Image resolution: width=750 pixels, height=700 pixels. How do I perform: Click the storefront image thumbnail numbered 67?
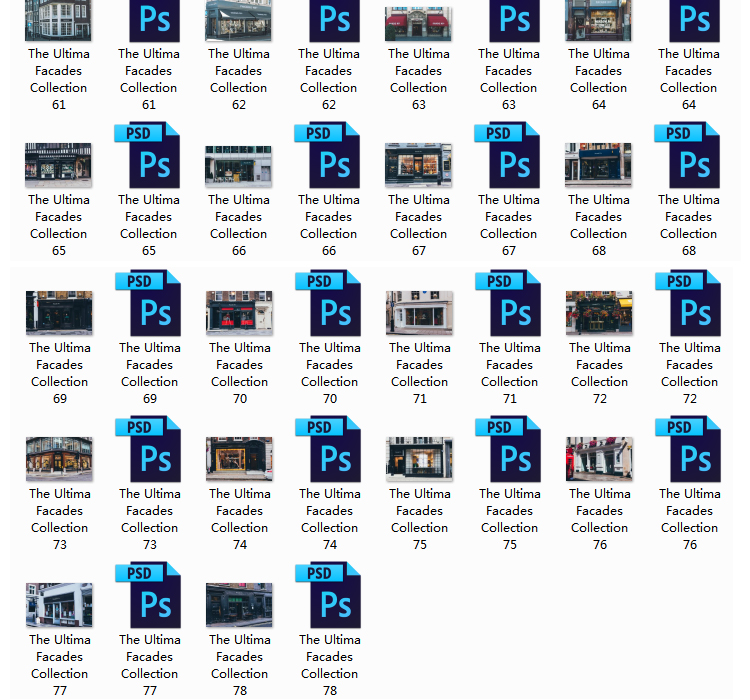tap(418, 165)
